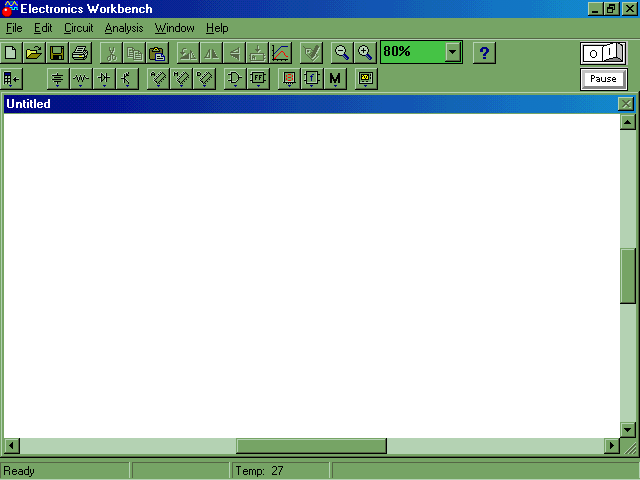The height and width of the screenshot is (480, 640).
Task: Open component properties icon
Action: [x=311, y=53]
